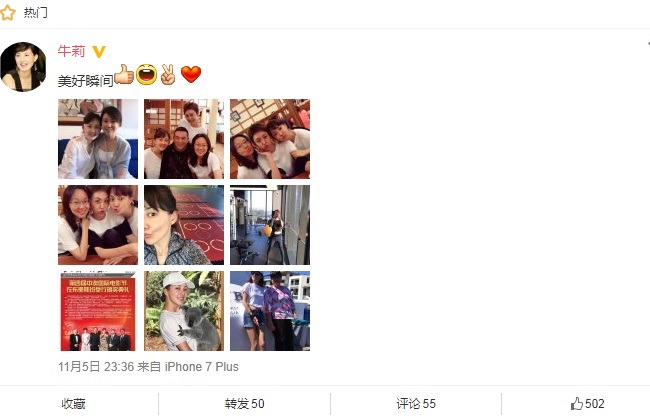Open the timestamp link 11月5日 23:36
This screenshot has width=650, height=419.
click(96, 367)
